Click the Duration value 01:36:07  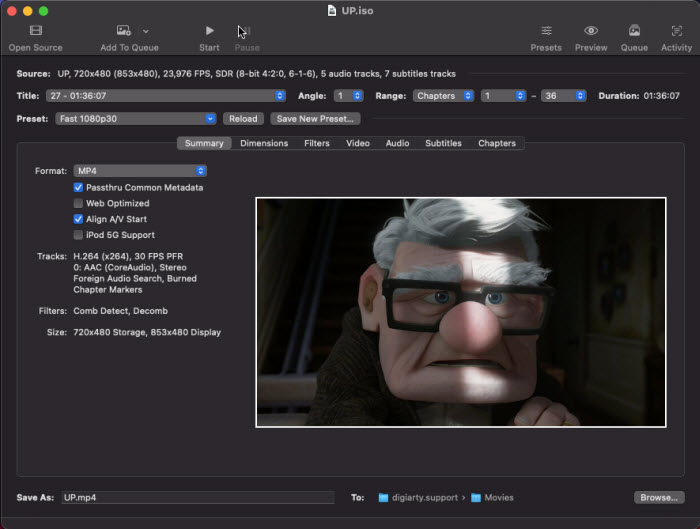pyautogui.click(x=661, y=96)
